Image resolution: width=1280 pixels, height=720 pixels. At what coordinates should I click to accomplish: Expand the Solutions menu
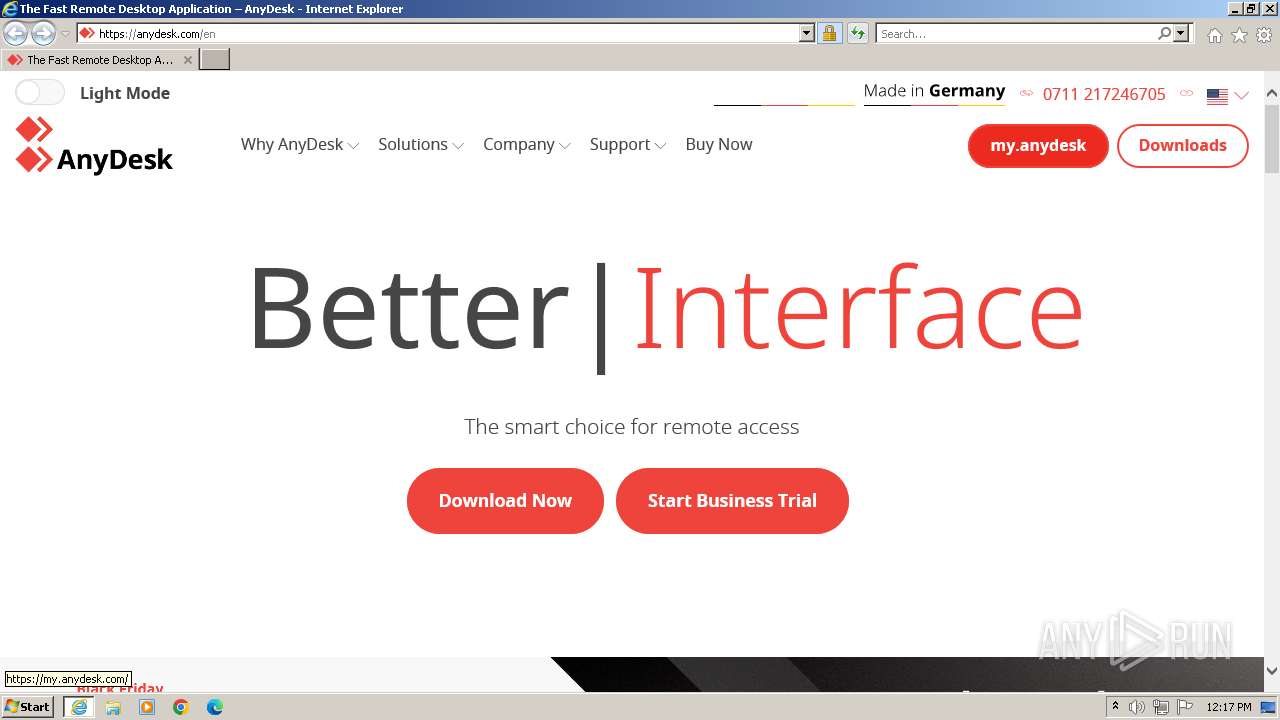coord(420,144)
